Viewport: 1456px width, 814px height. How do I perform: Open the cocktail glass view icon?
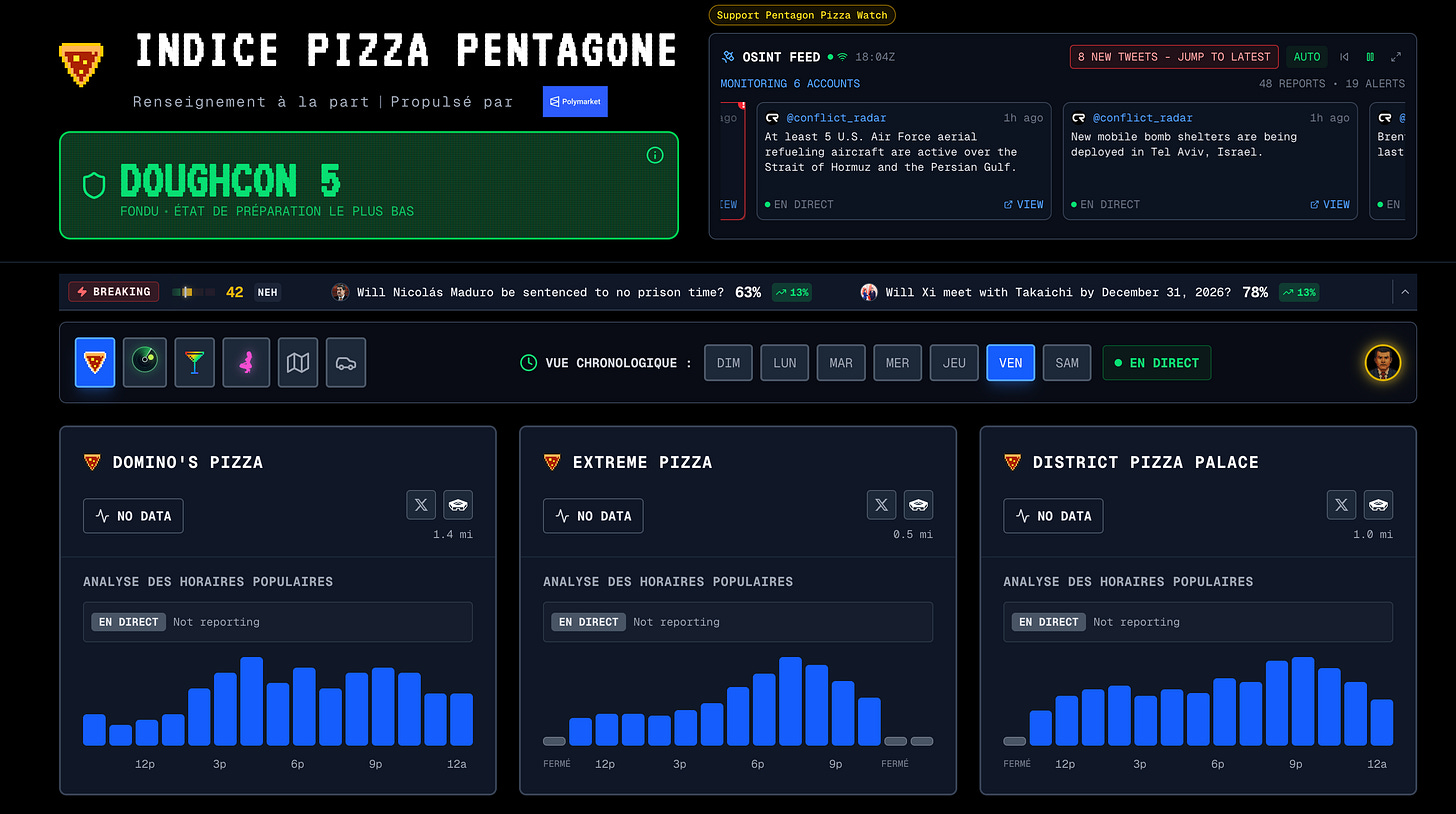195,362
